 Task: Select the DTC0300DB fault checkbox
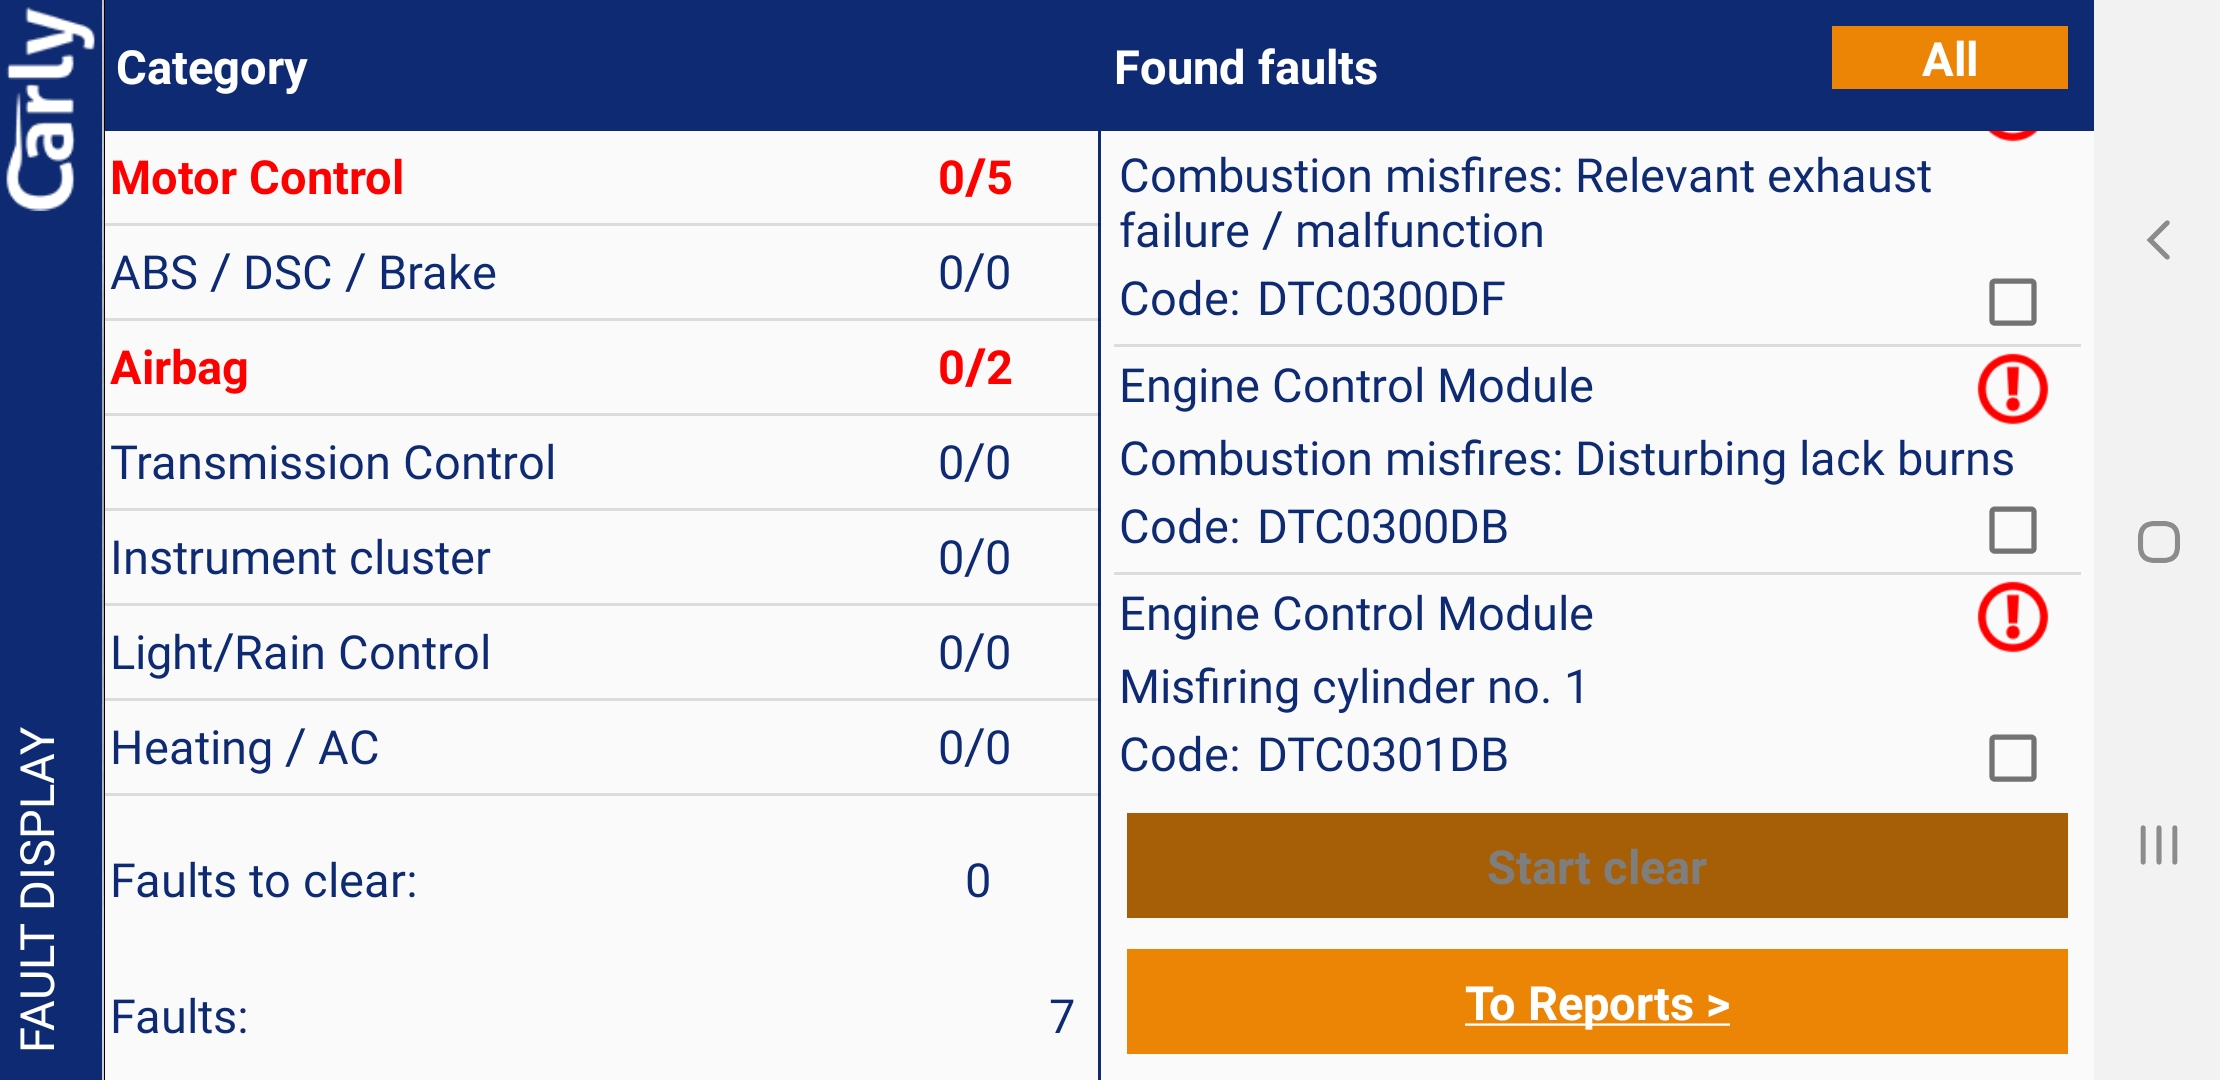click(x=2012, y=530)
